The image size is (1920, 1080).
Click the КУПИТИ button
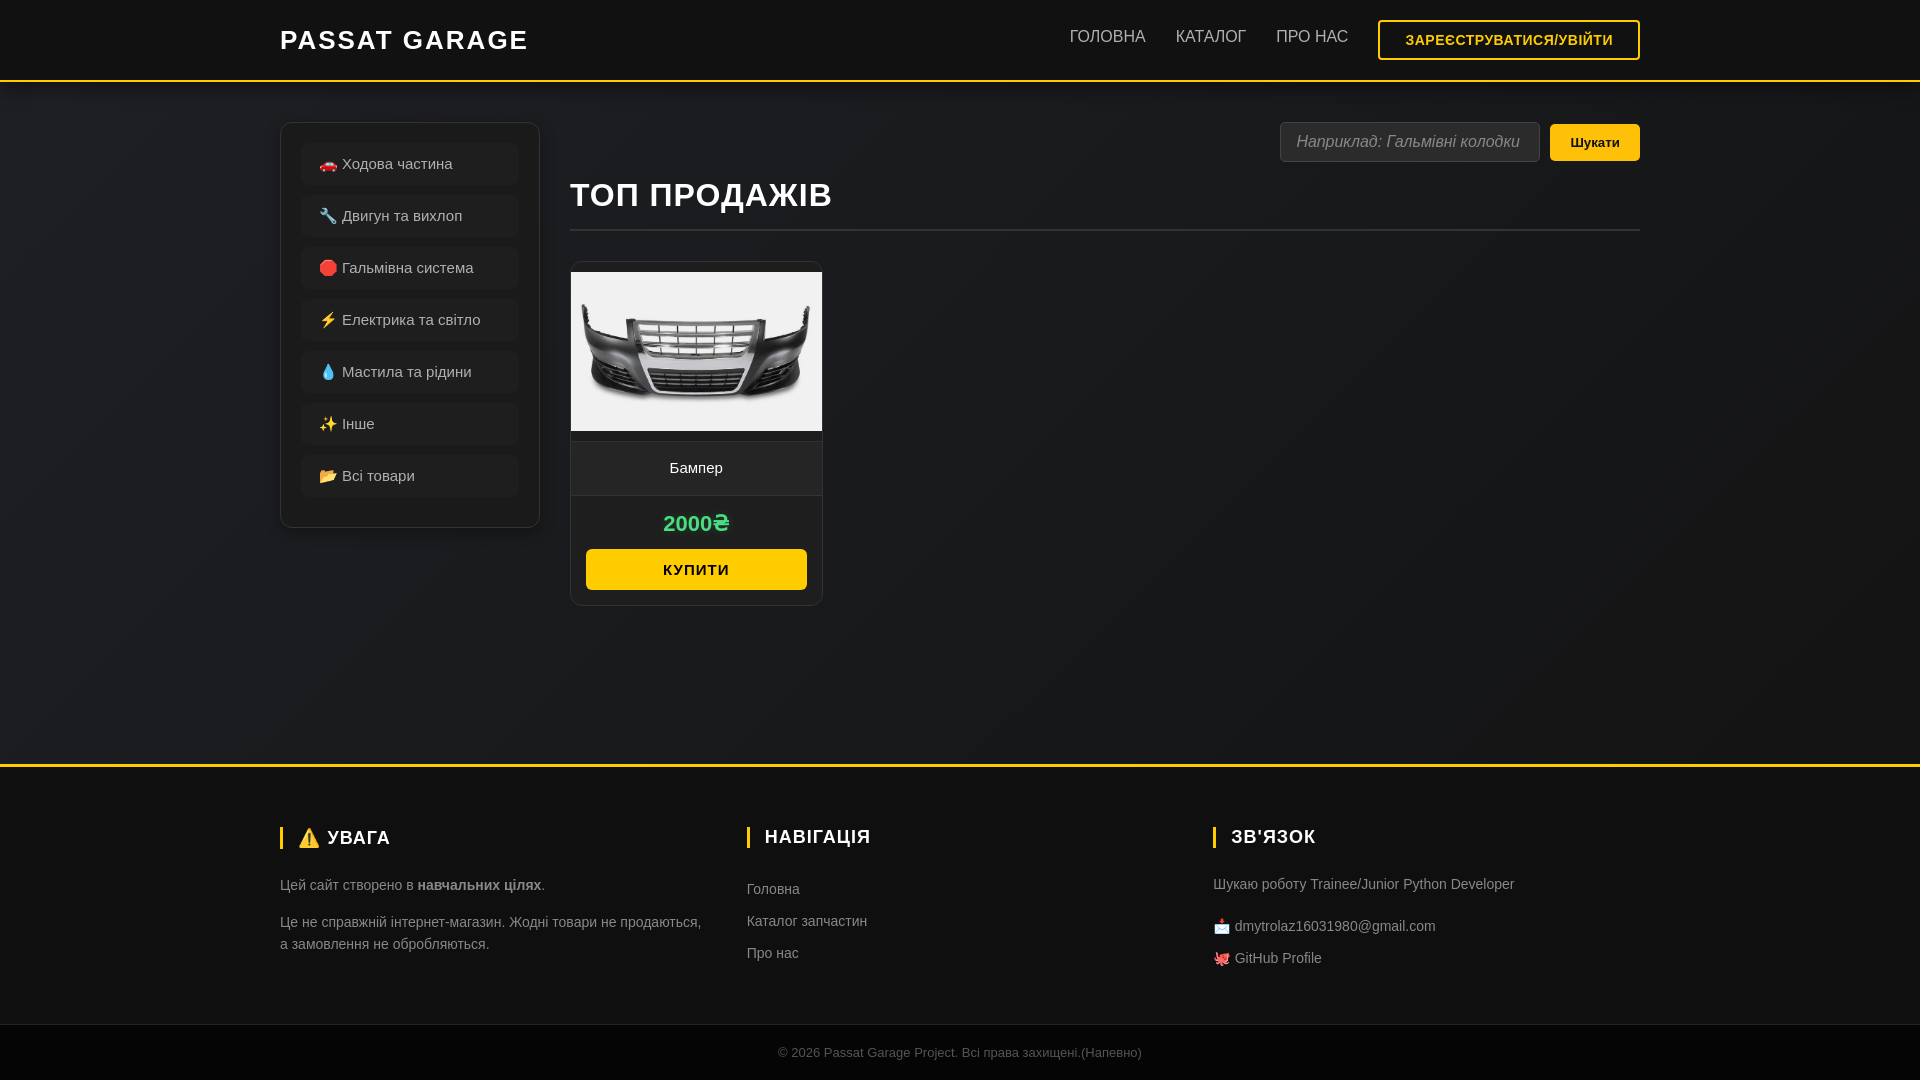(x=696, y=569)
